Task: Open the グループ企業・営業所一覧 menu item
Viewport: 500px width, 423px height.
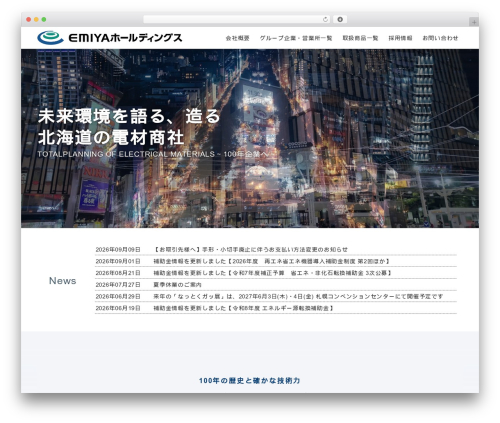Action: pyautogui.click(x=296, y=38)
